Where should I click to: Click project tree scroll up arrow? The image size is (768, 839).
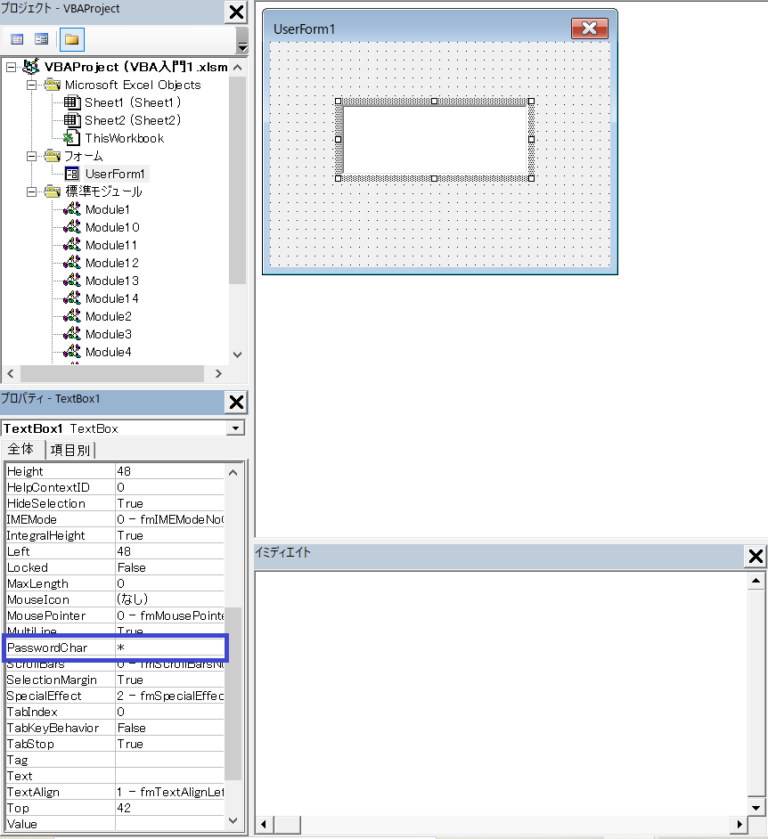(238, 67)
